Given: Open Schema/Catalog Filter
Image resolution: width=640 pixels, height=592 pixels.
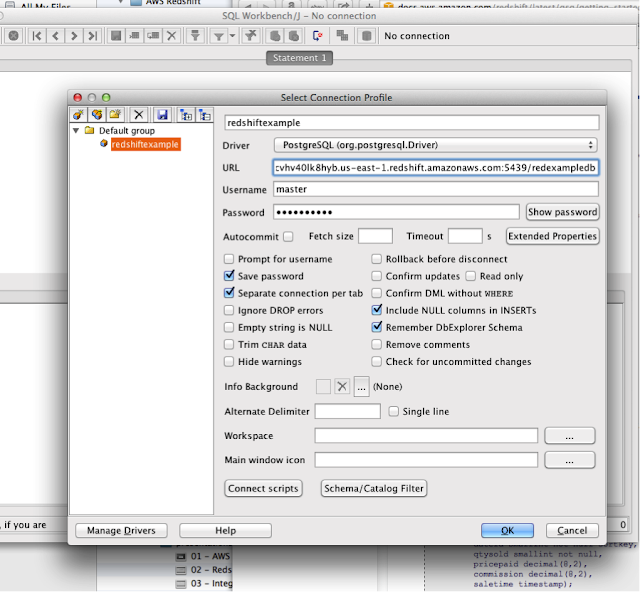Looking at the screenshot, I should [374, 488].
